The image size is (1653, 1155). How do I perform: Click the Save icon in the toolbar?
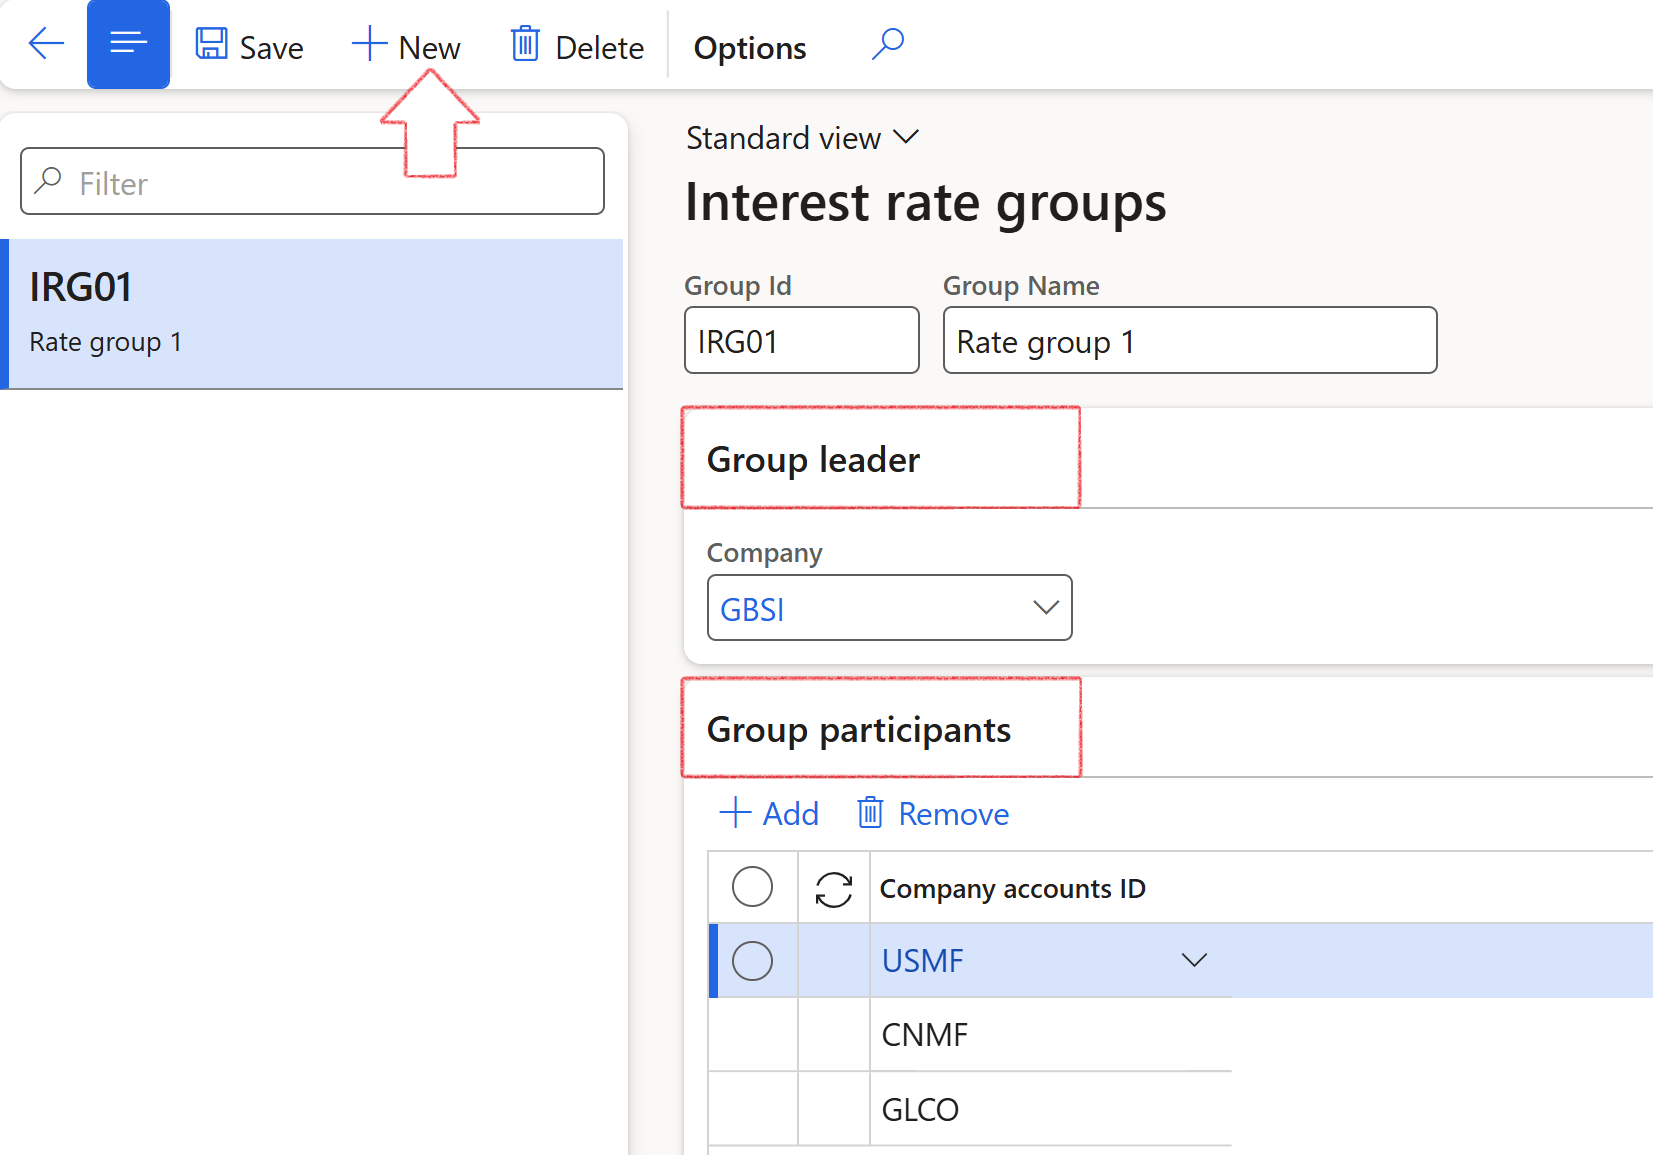click(213, 45)
